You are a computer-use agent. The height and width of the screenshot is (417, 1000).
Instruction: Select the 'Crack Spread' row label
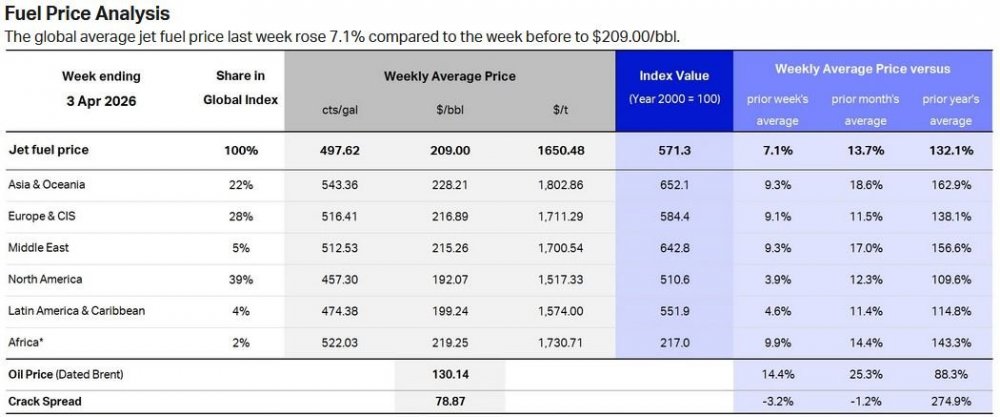pyautogui.click(x=43, y=401)
